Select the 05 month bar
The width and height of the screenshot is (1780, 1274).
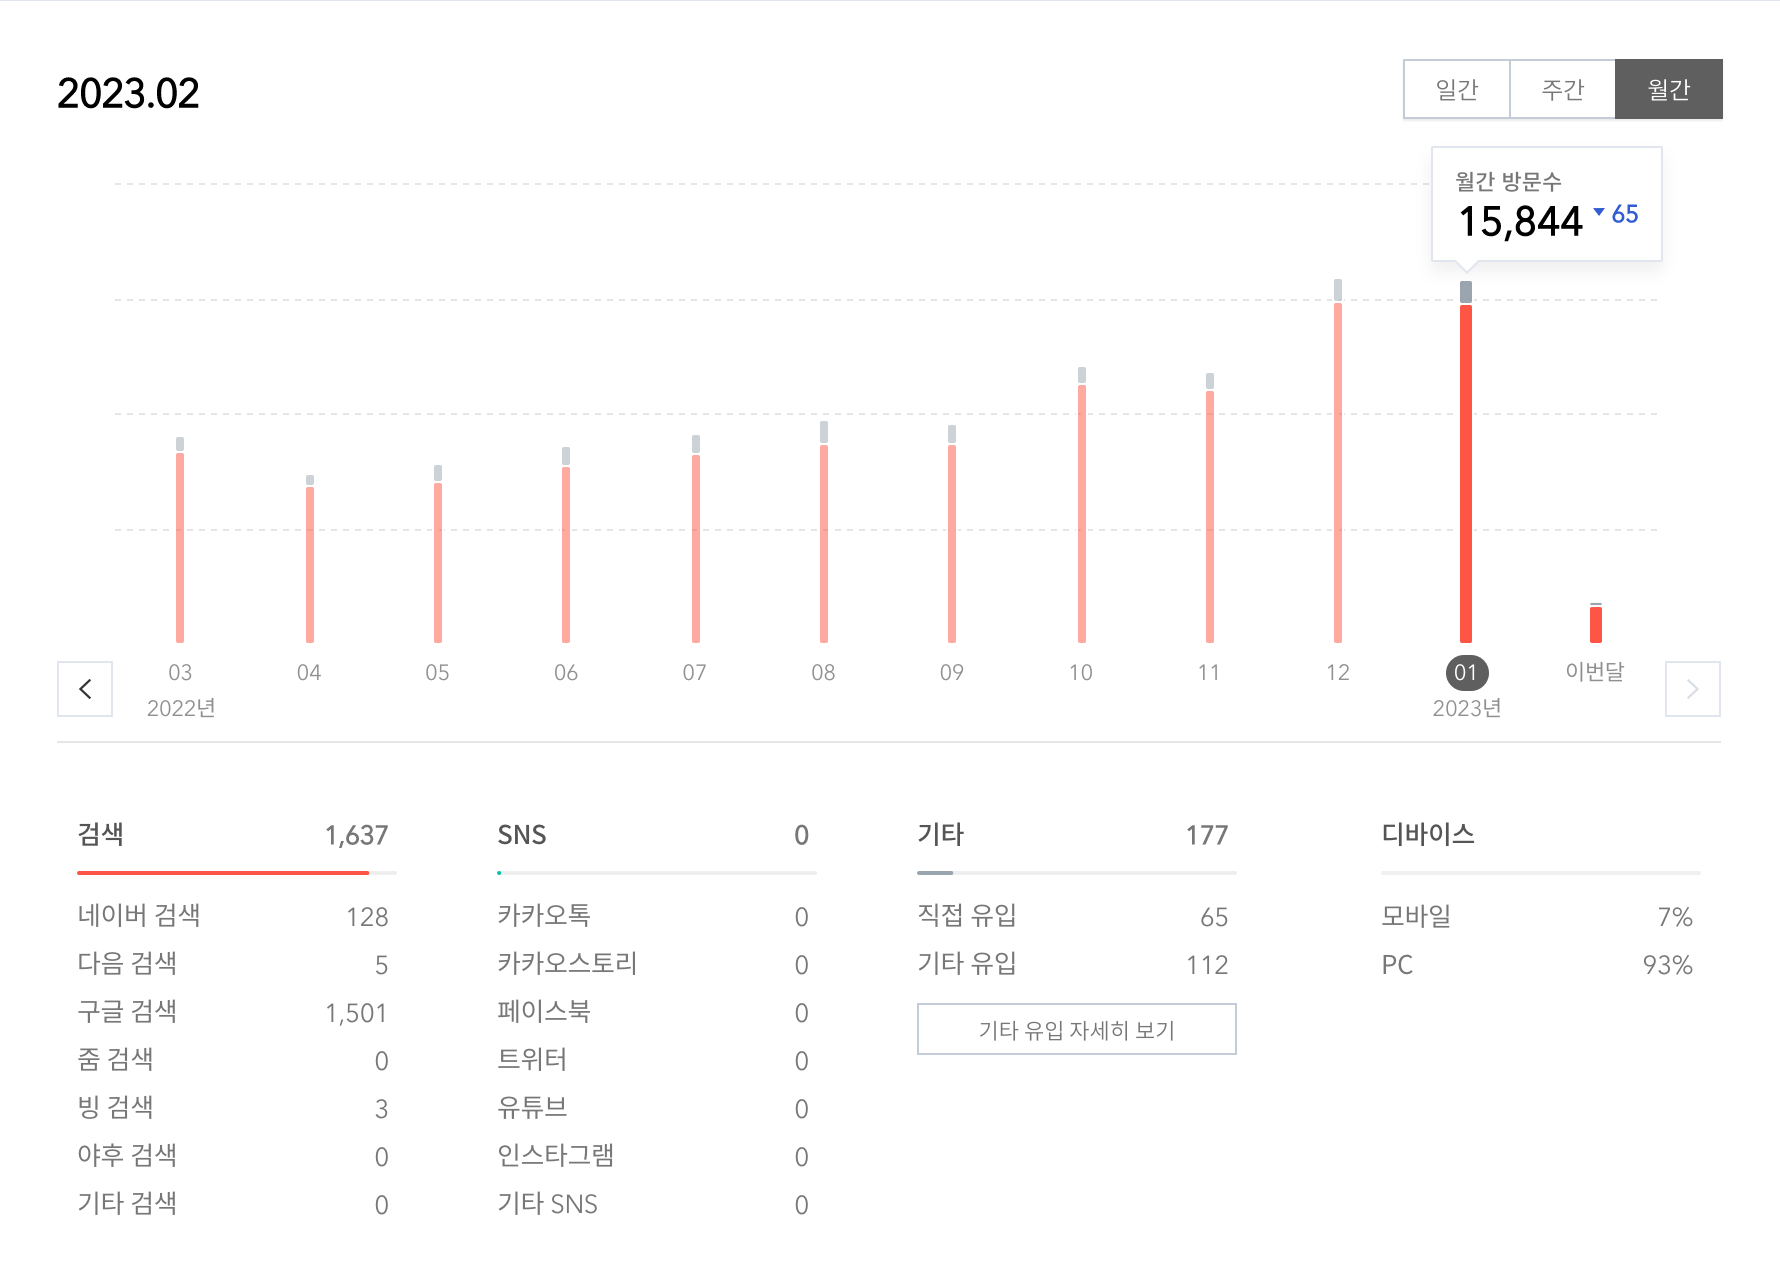[438, 554]
